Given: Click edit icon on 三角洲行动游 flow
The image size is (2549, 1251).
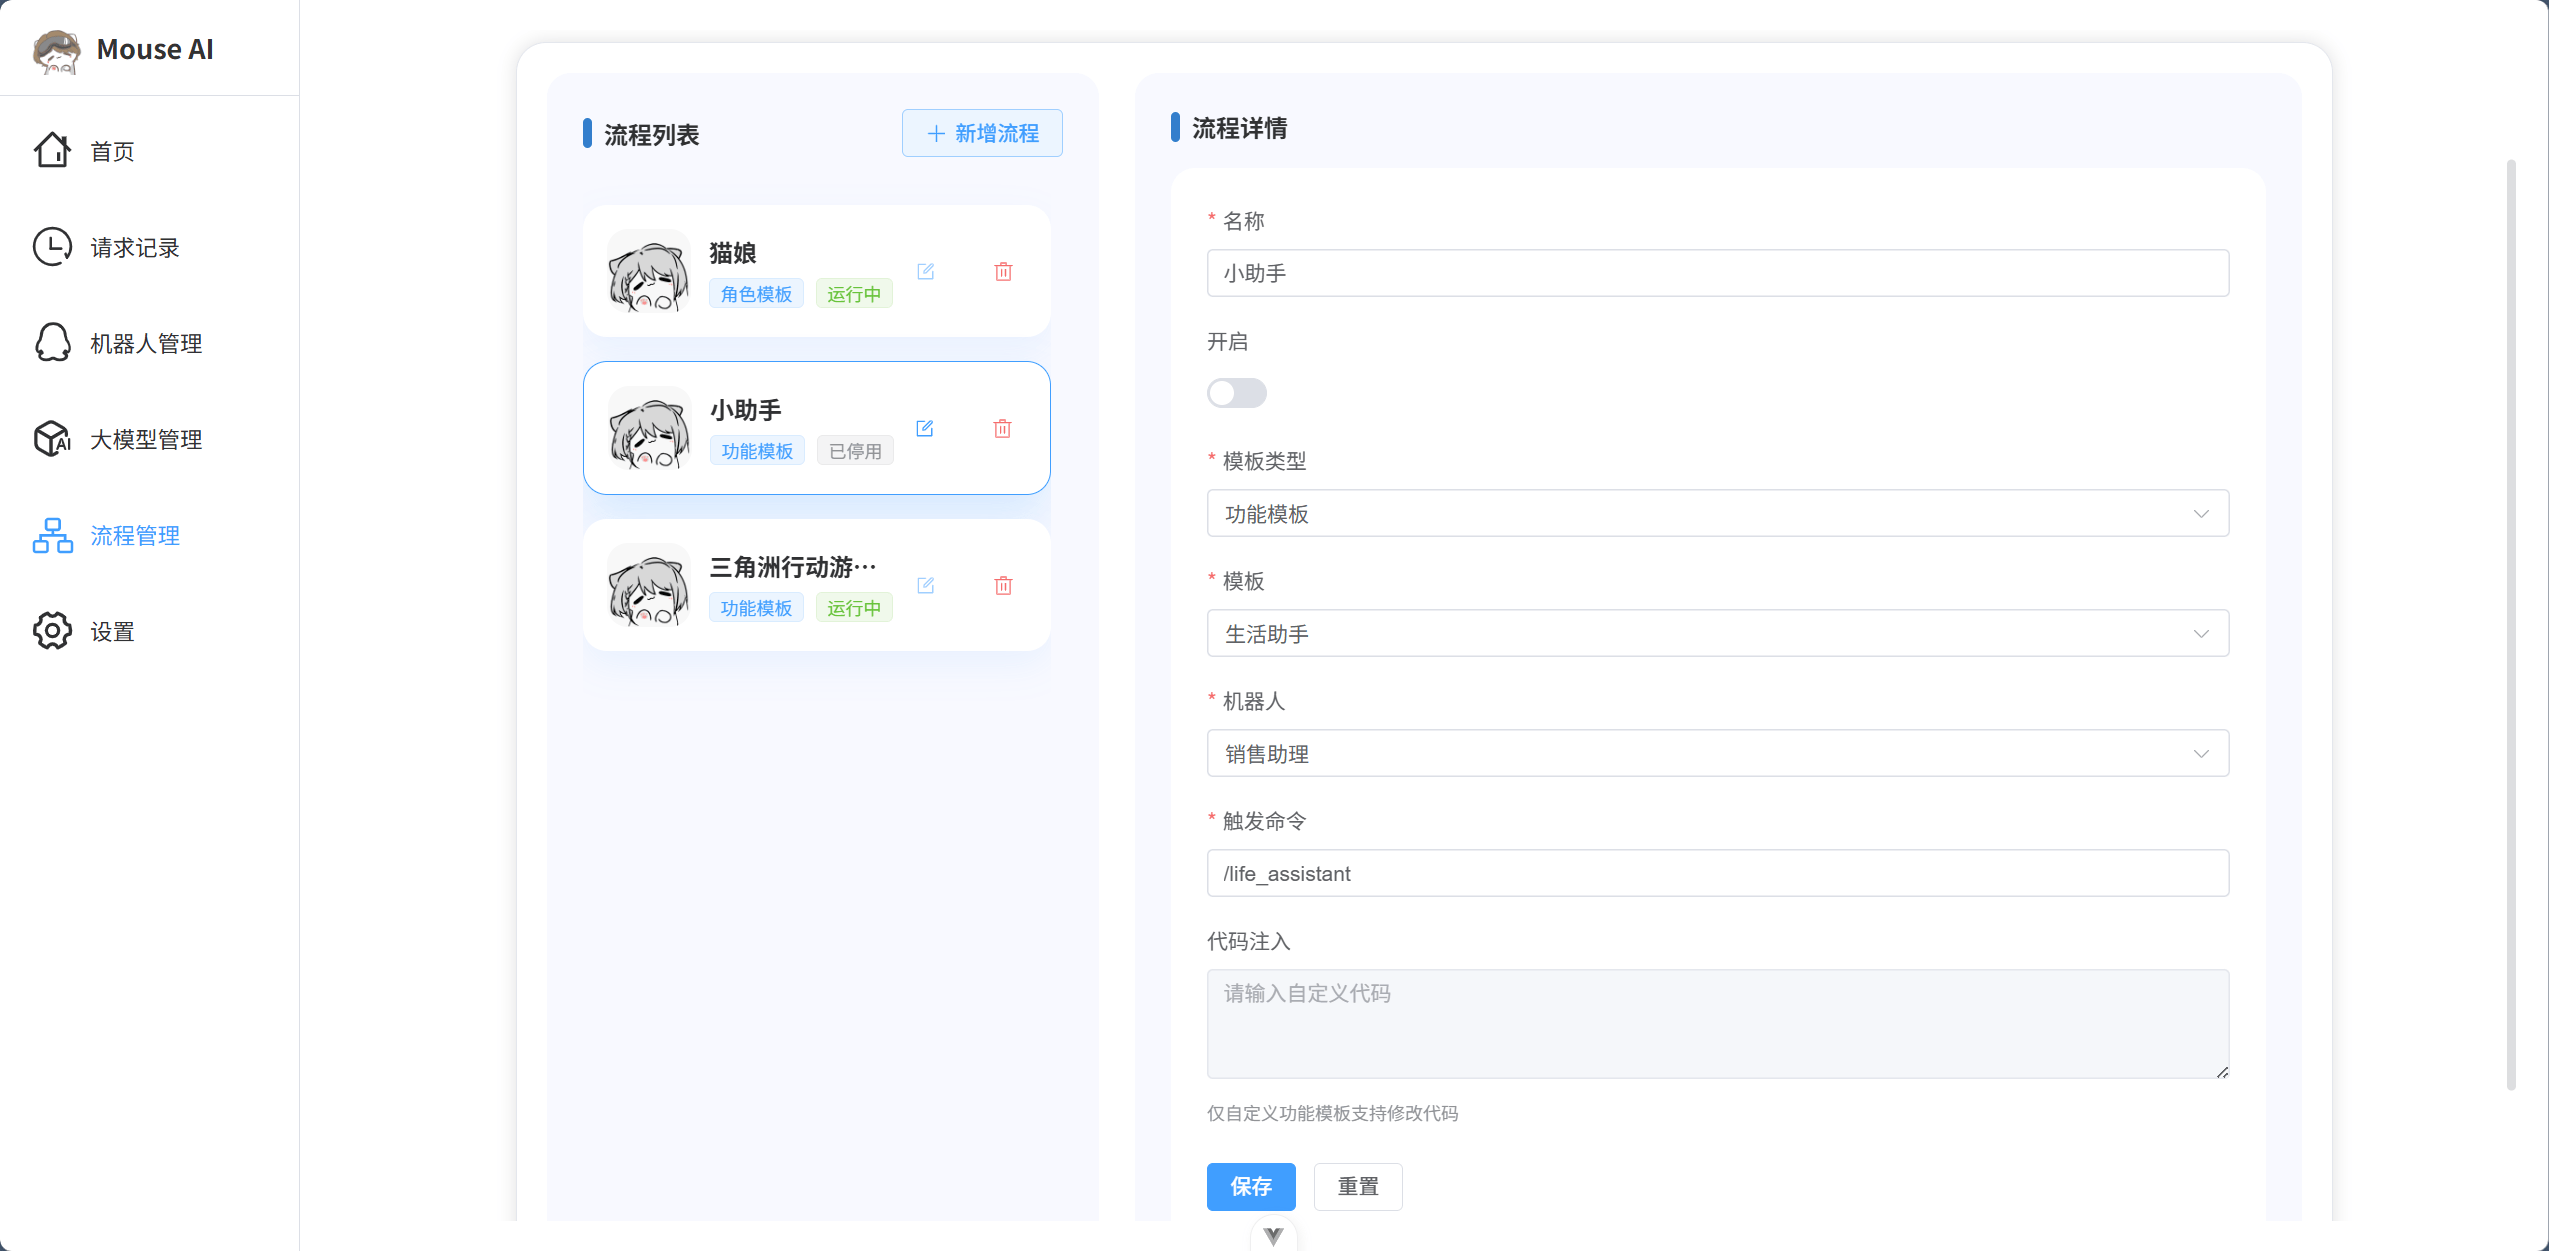Looking at the screenshot, I should [925, 585].
